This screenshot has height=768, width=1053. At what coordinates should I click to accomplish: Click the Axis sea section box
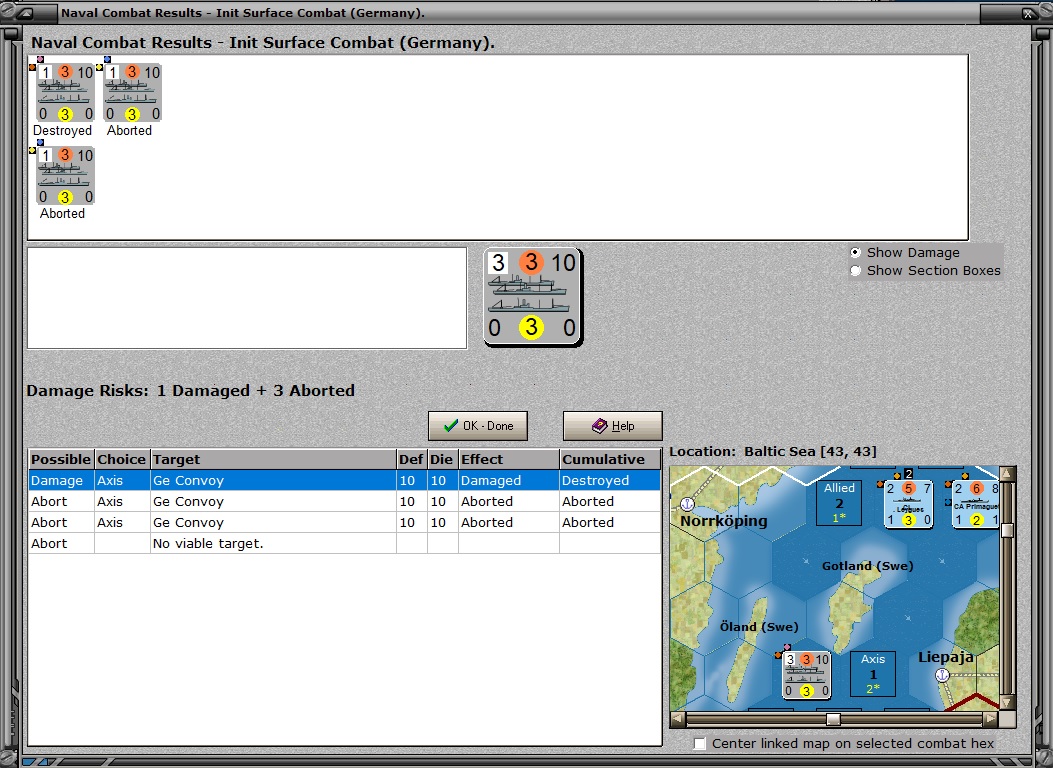[x=872, y=673]
